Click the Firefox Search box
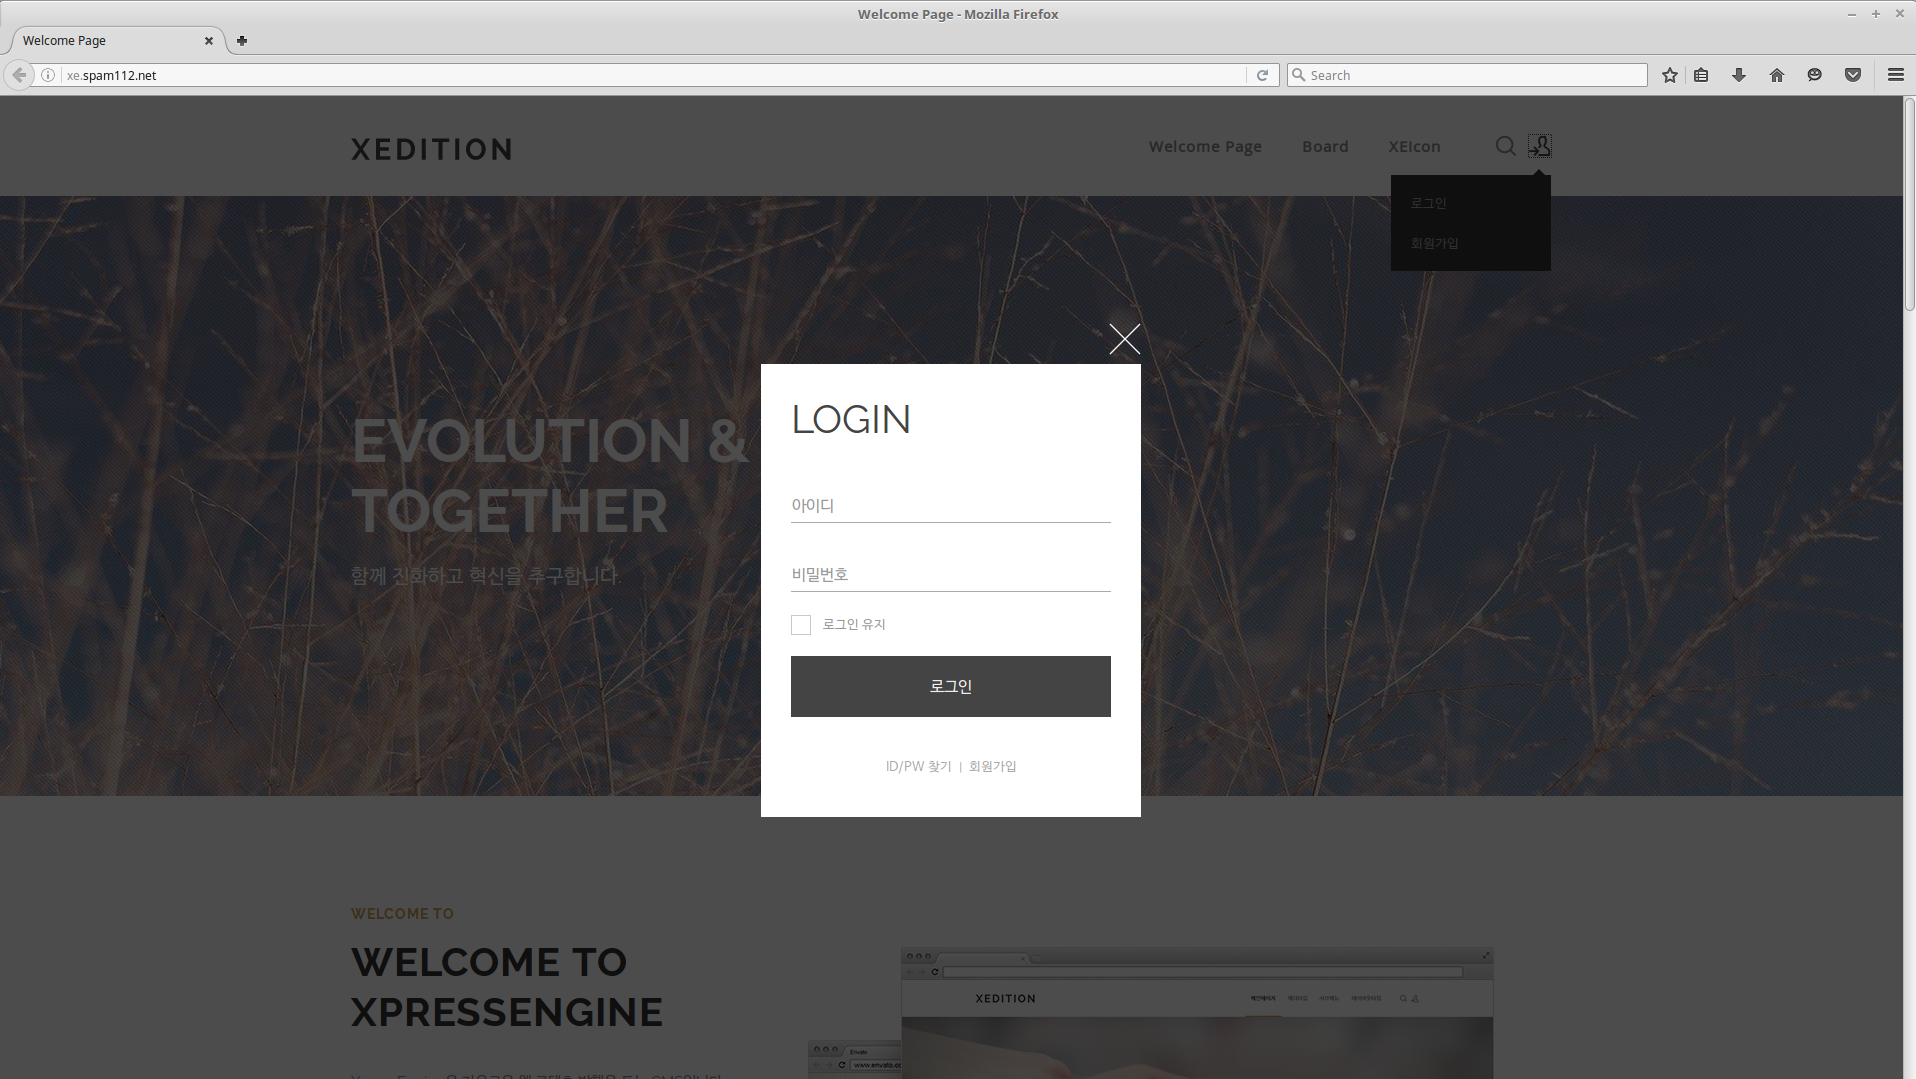This screenshot has height=1079, width=1916. (x=1467, y=75)
